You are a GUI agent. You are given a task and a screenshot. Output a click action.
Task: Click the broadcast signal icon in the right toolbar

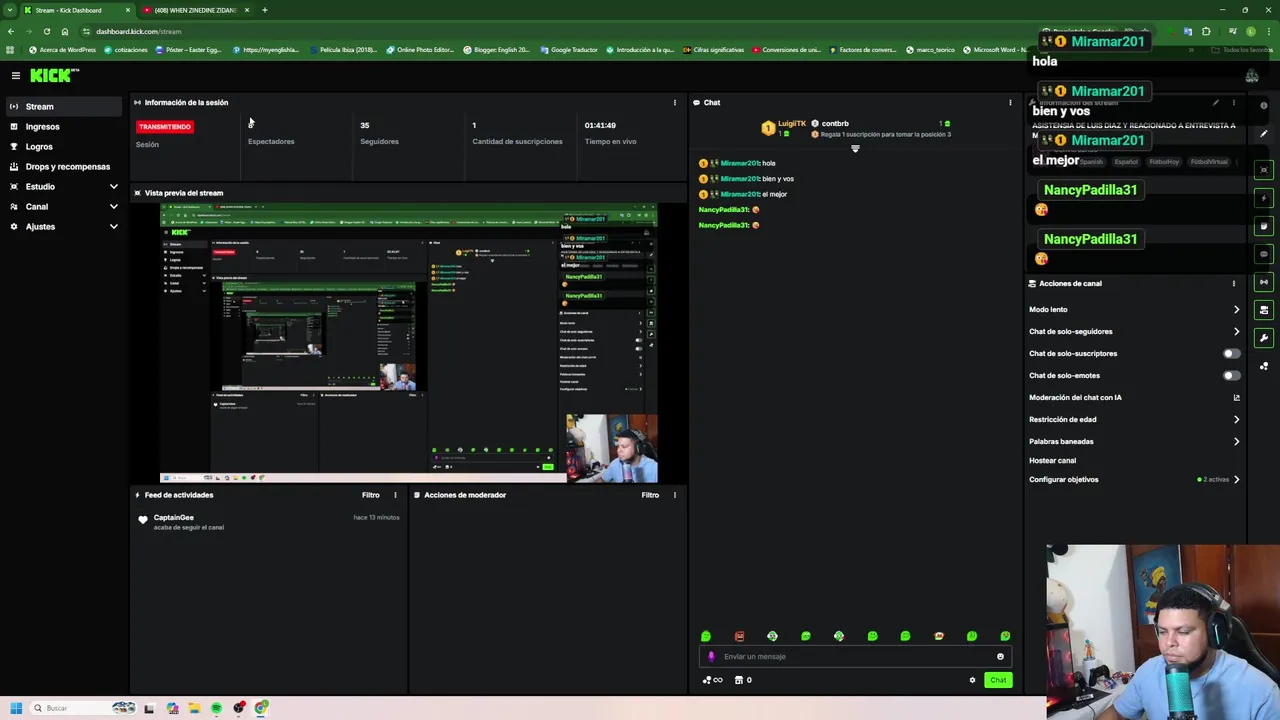click(1264, 282)
